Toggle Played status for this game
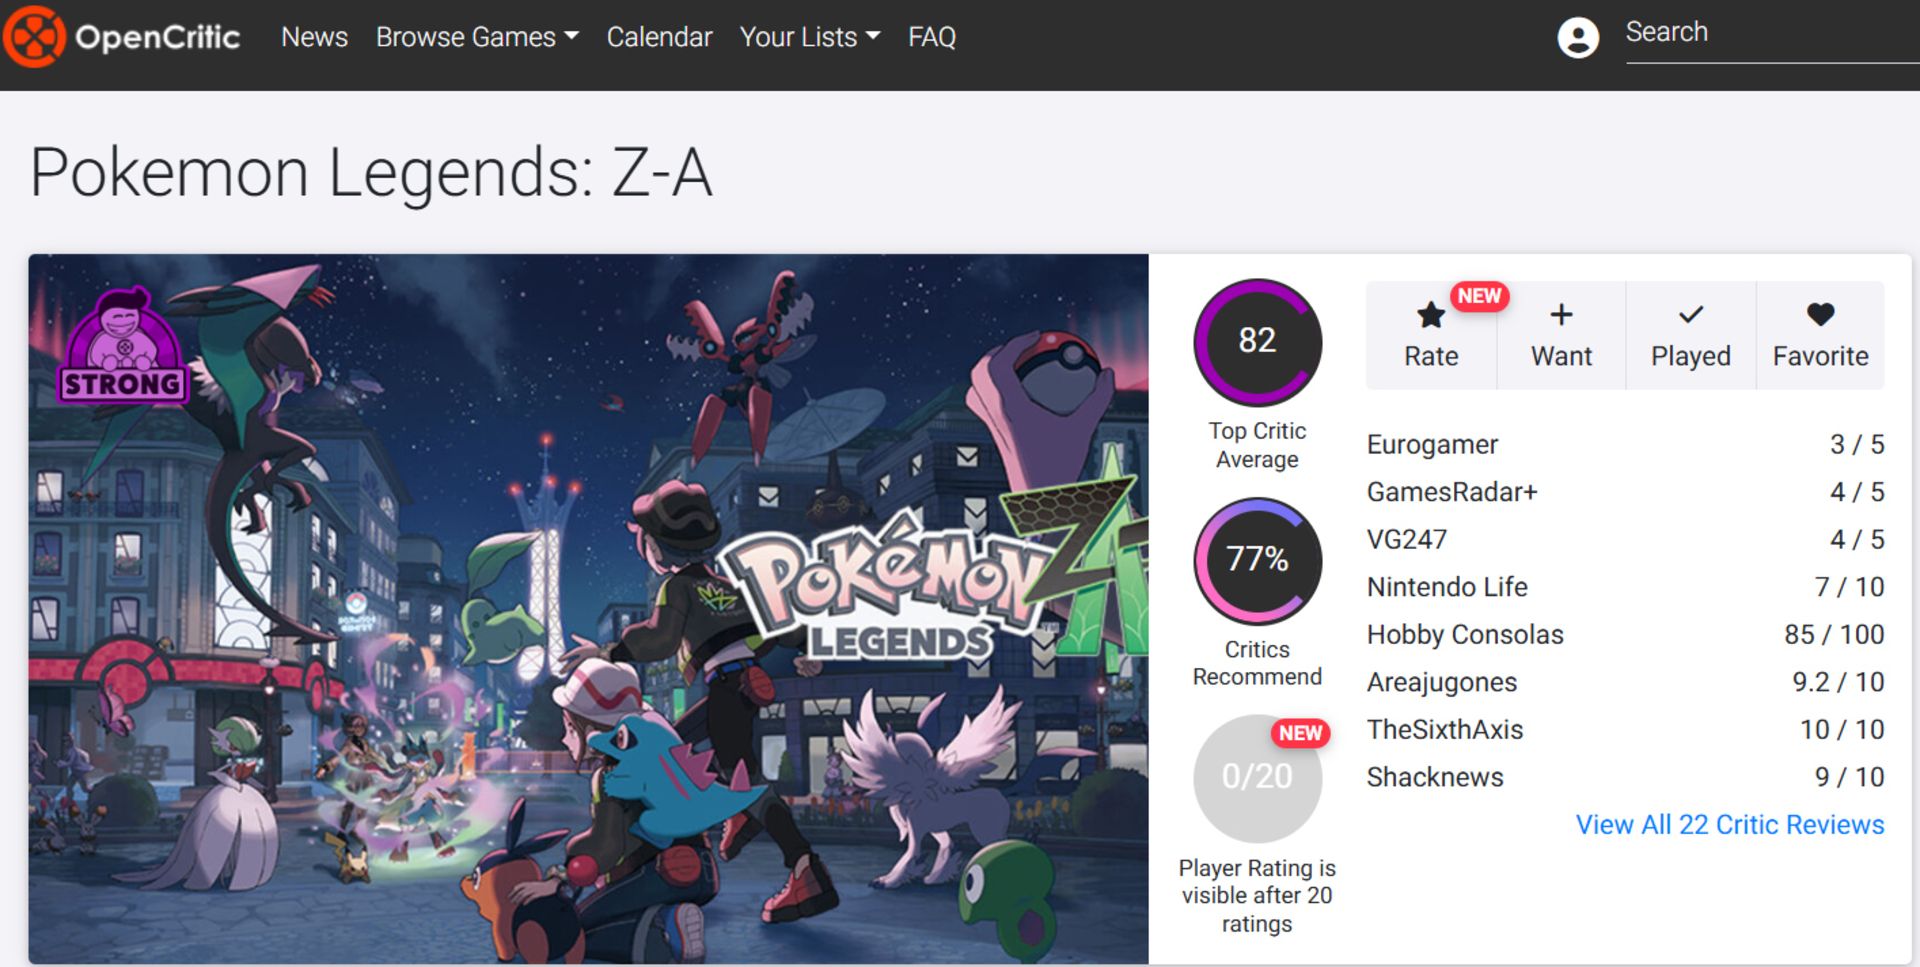This screenshot has height=967, width=1920. (1690, 335)
